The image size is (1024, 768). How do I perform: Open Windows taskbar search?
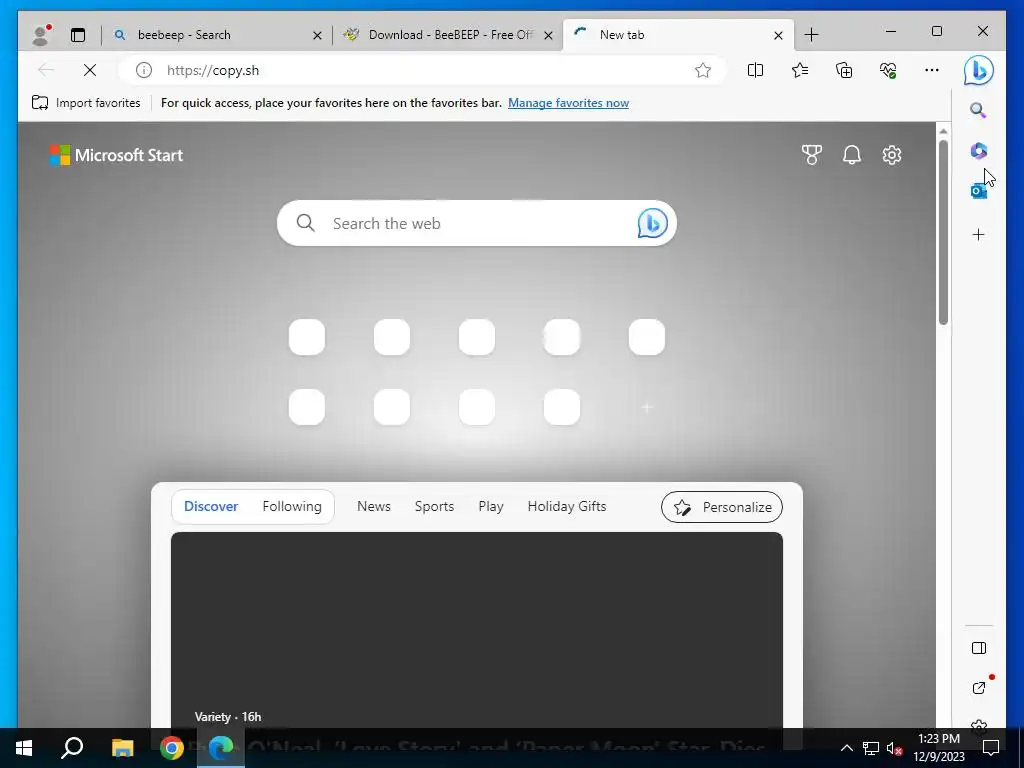pos(72,748)
